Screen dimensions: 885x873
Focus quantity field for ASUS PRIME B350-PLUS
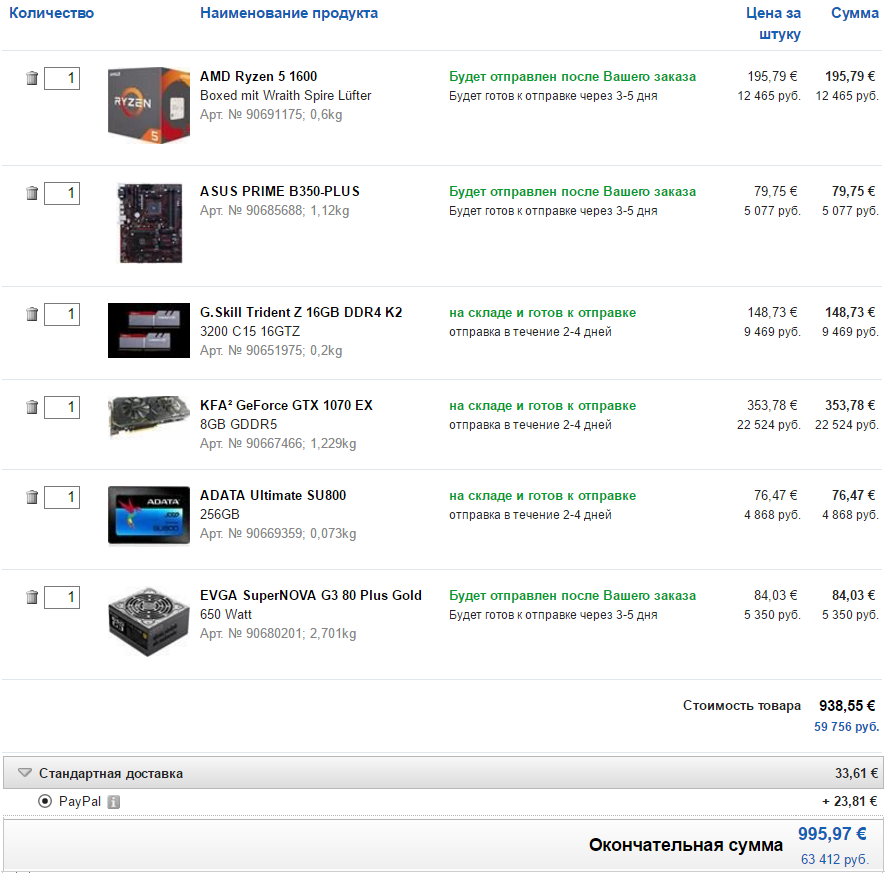(62, 193)
